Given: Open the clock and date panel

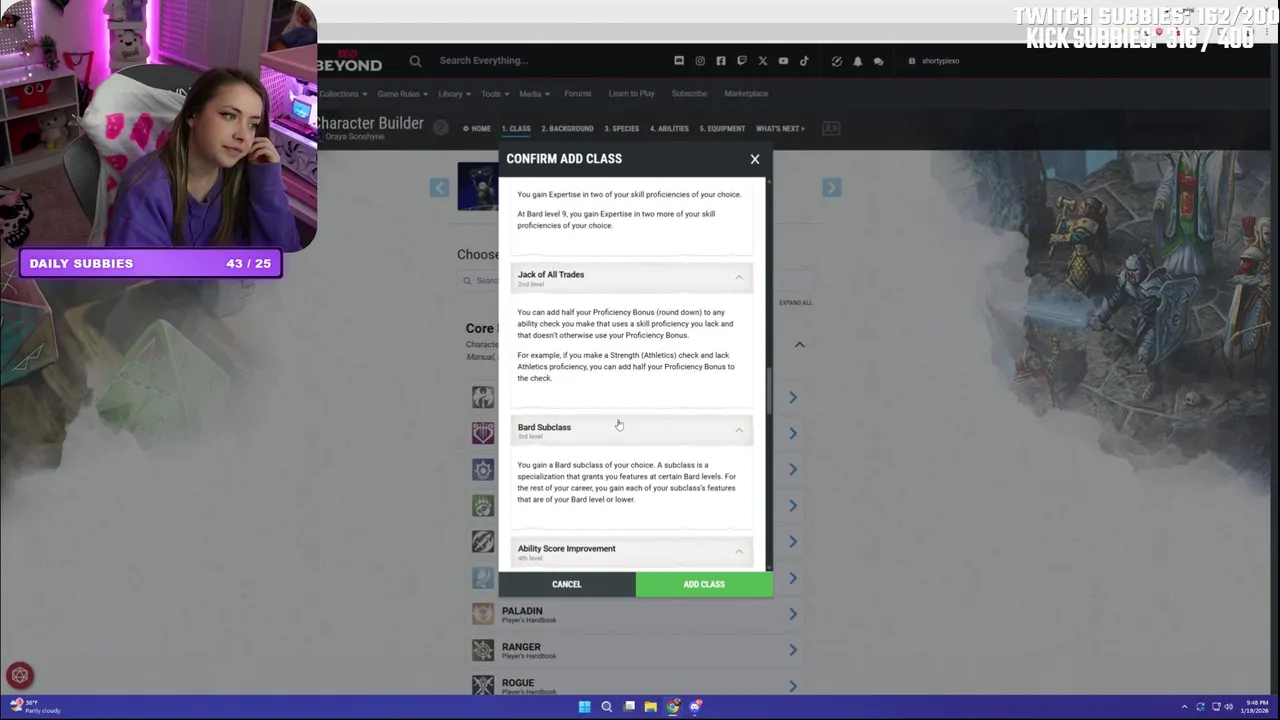Looking at the screenshot, I should pos(1256,707).
